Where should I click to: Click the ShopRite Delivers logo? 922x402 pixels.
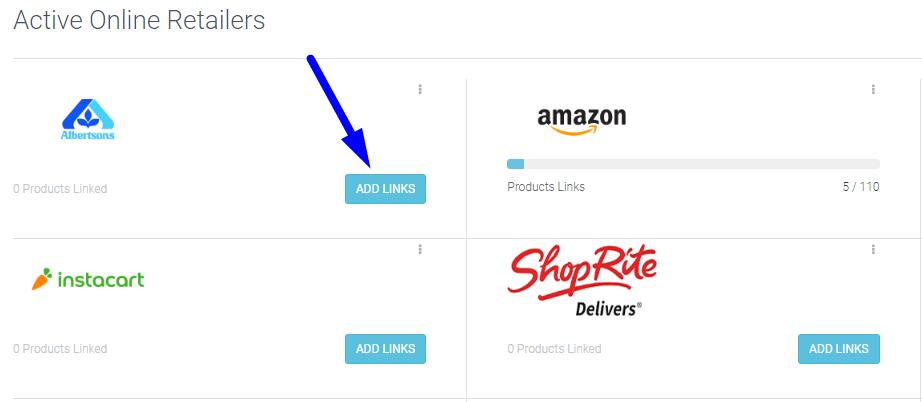(x=582, y=282)
